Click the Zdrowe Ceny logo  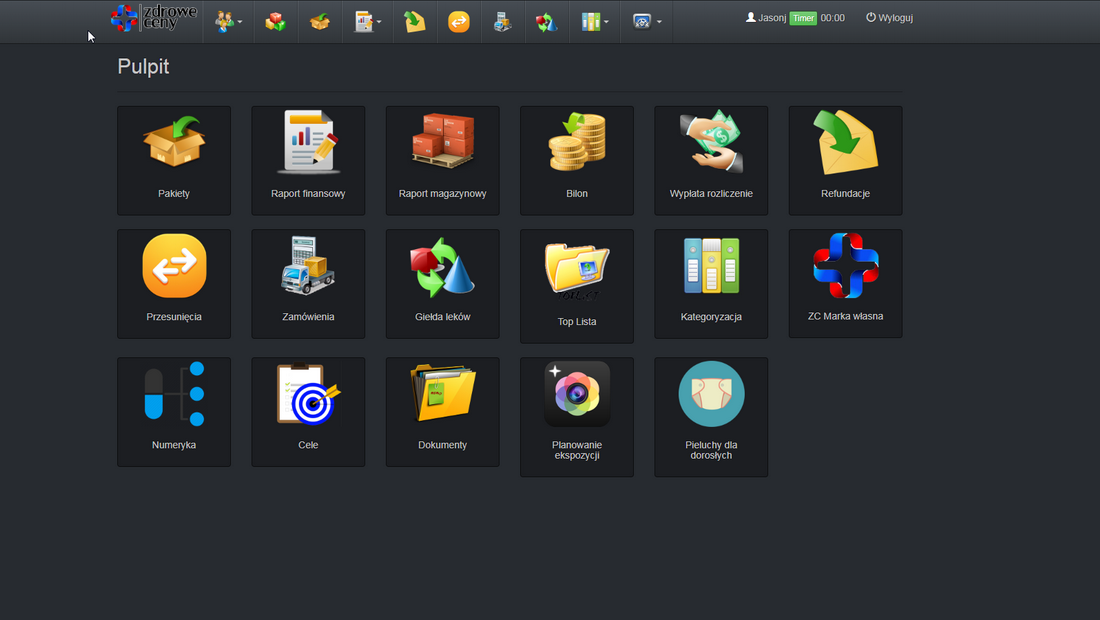pos(154,18)
